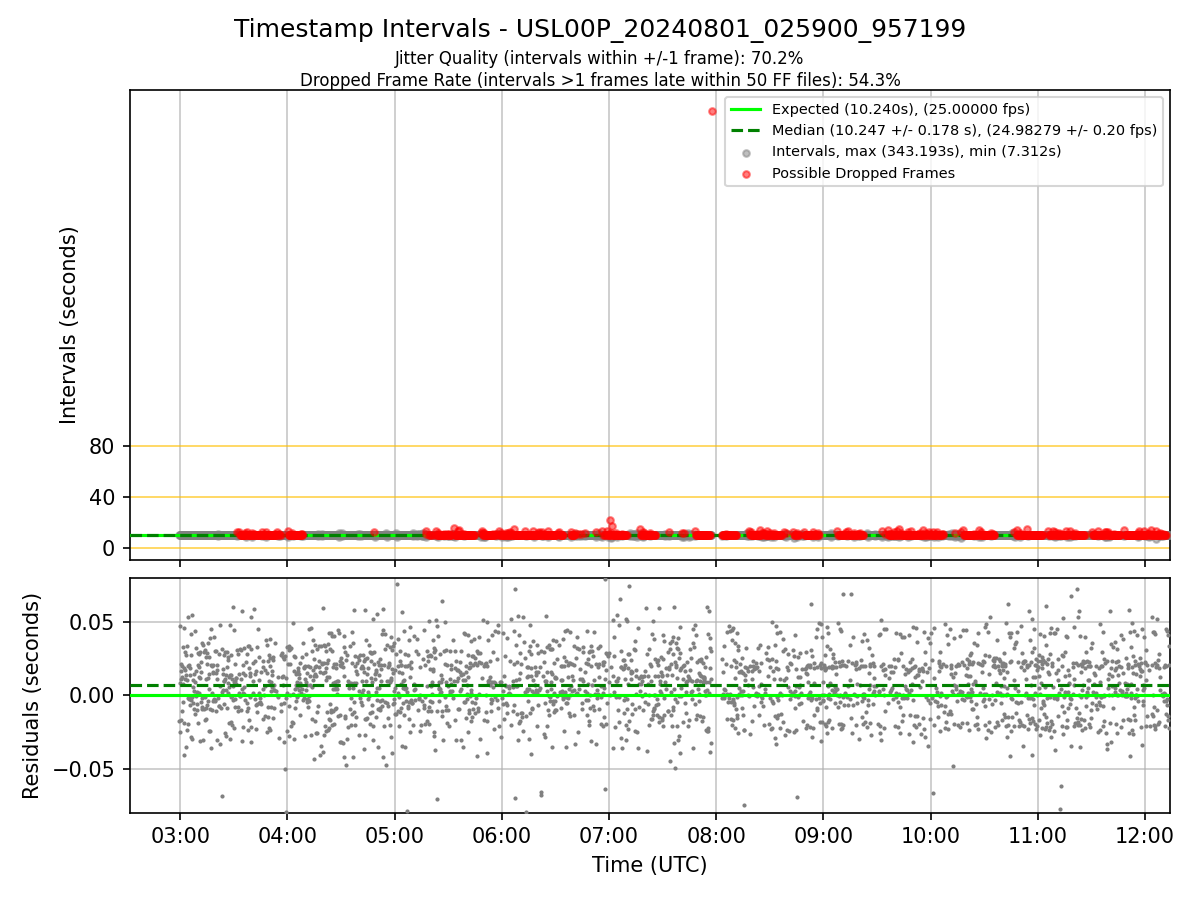The width and height of the screenshot is (1200, 900).
Task: Click the Jitter Quality 70.2% subtitle
Action: coord(599,59)
